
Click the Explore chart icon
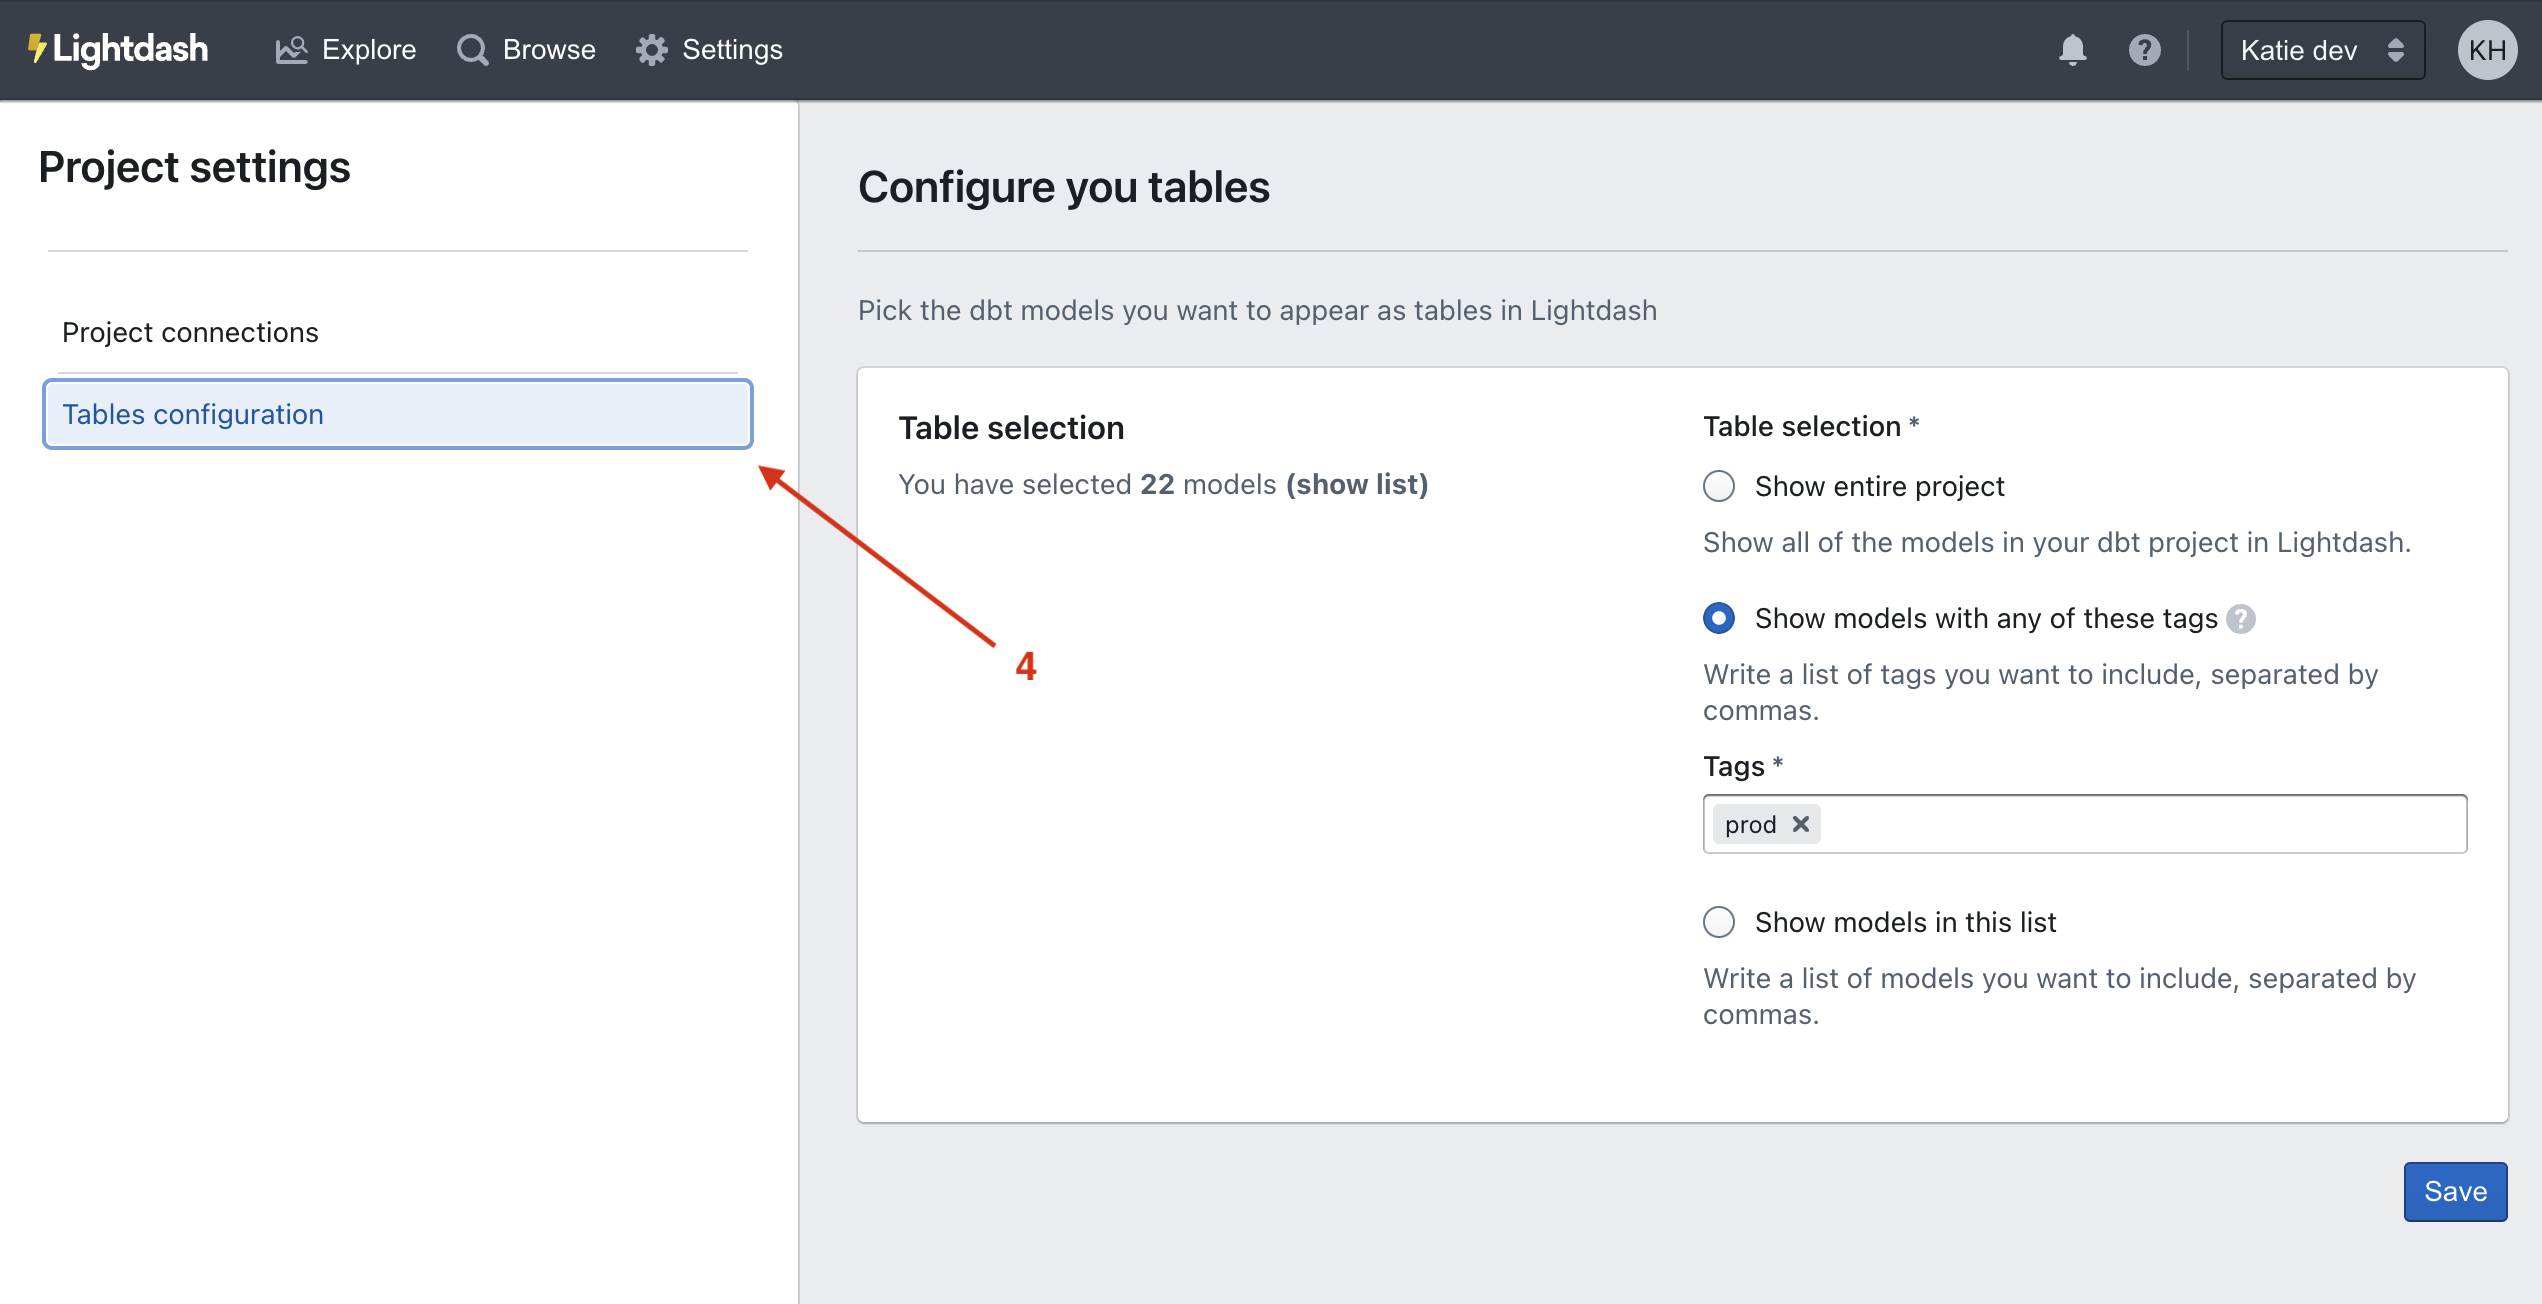pos(291,50)
